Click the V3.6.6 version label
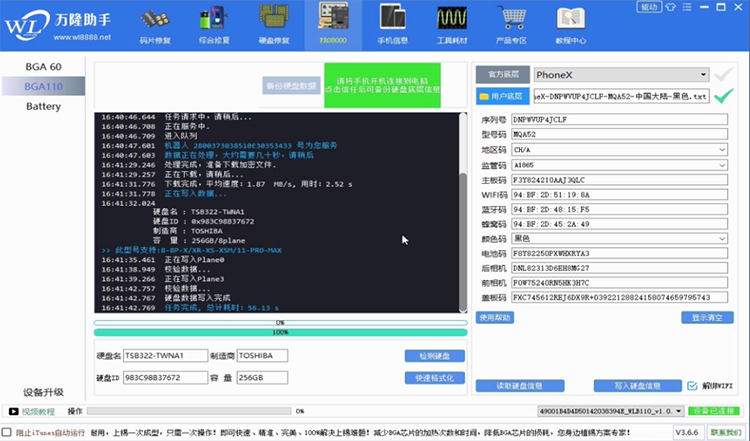Viewport: 750px width, 441px height. (687, 432)
